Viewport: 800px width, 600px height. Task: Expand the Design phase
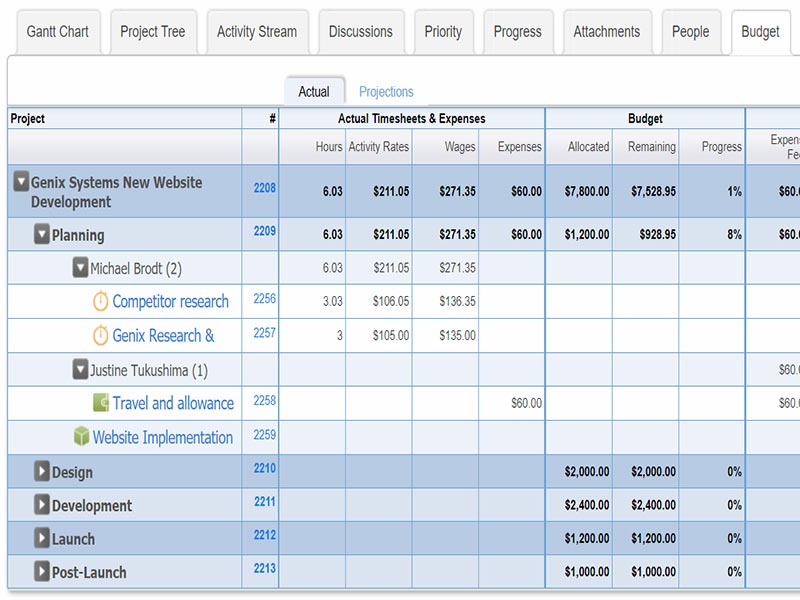point(41,471)
